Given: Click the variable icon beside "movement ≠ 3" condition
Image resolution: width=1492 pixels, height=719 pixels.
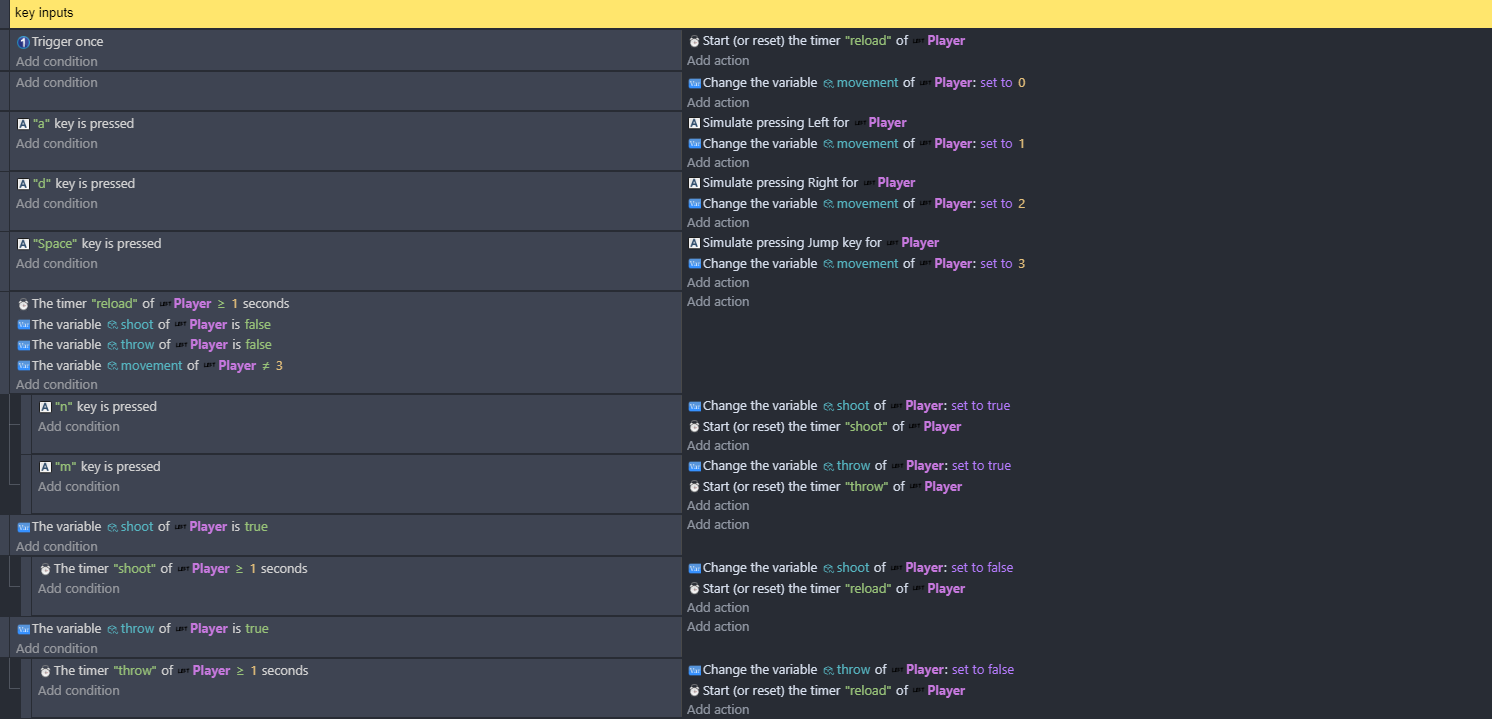Looking at the screenshot, I should click(23, 366).
